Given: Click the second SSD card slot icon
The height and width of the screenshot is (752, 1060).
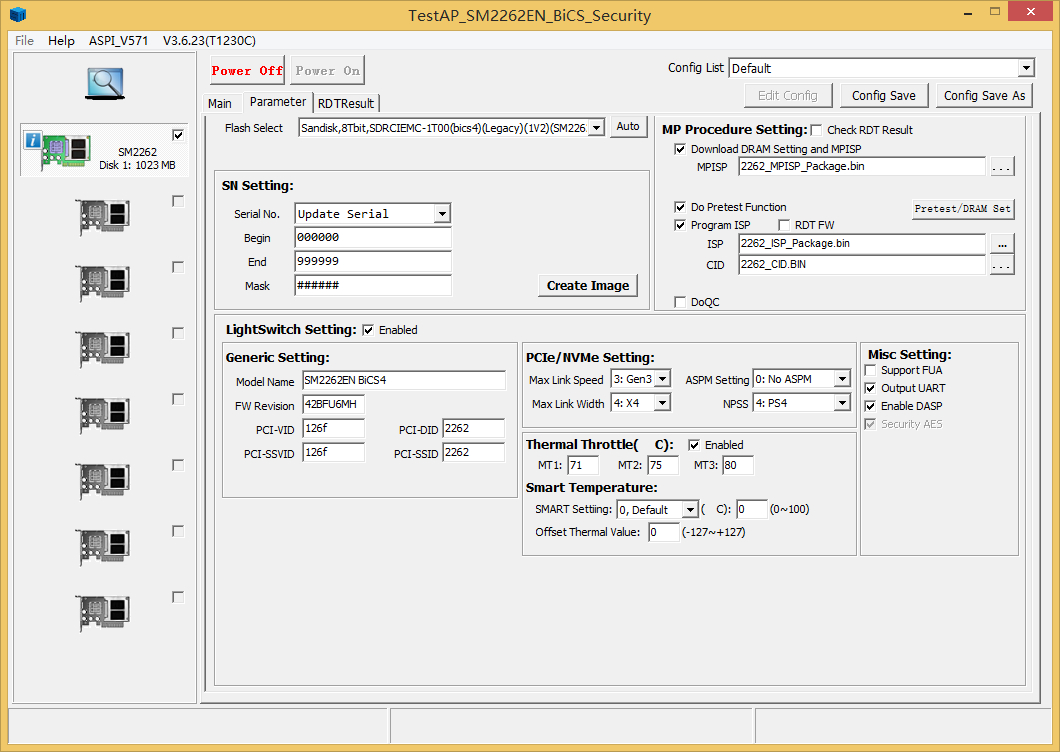Looking at the screenshot, I should [103, 217].
